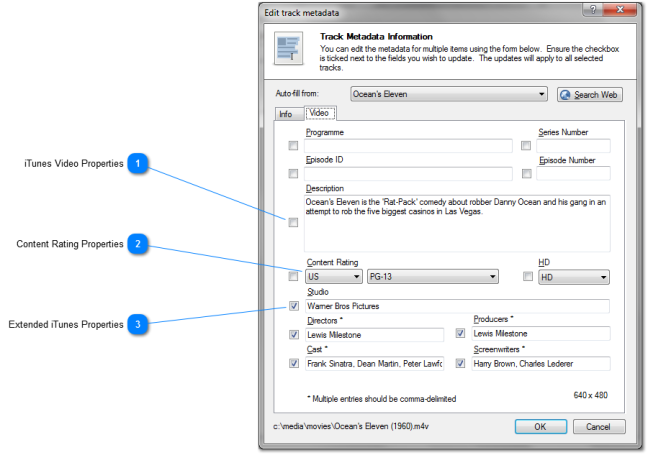The image size is (648, 455).
Task: Enable the Programme field checkbox
Action: click(293, 146)
